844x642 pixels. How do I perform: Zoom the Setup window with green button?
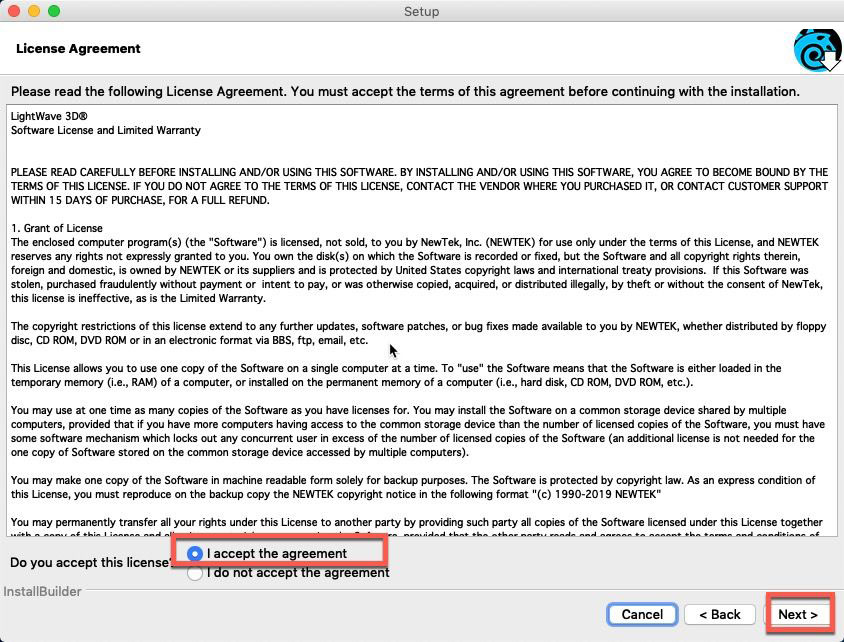tap(54, 11)
